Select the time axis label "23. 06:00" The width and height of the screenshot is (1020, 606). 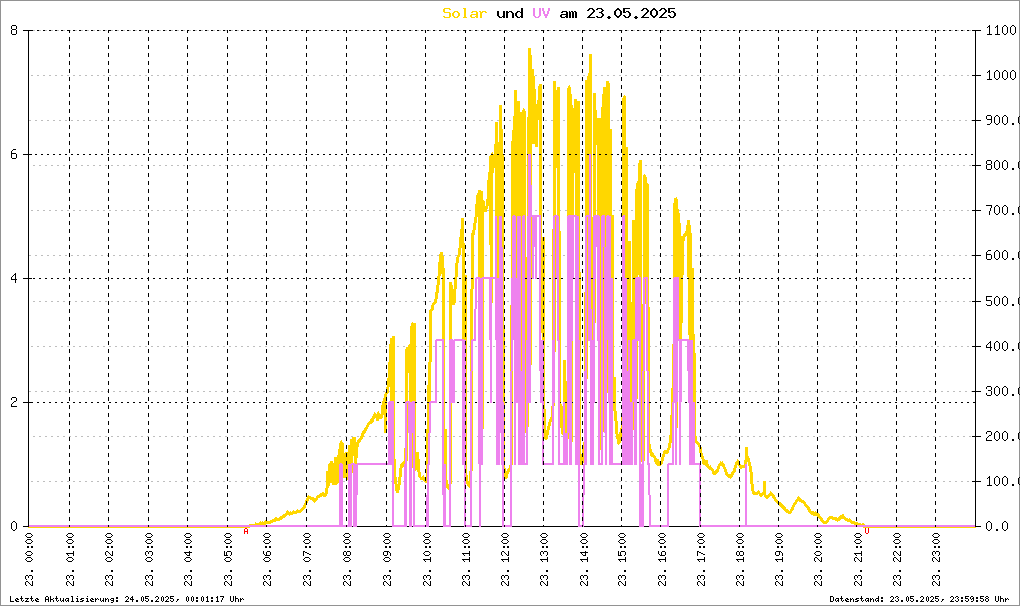267,560
